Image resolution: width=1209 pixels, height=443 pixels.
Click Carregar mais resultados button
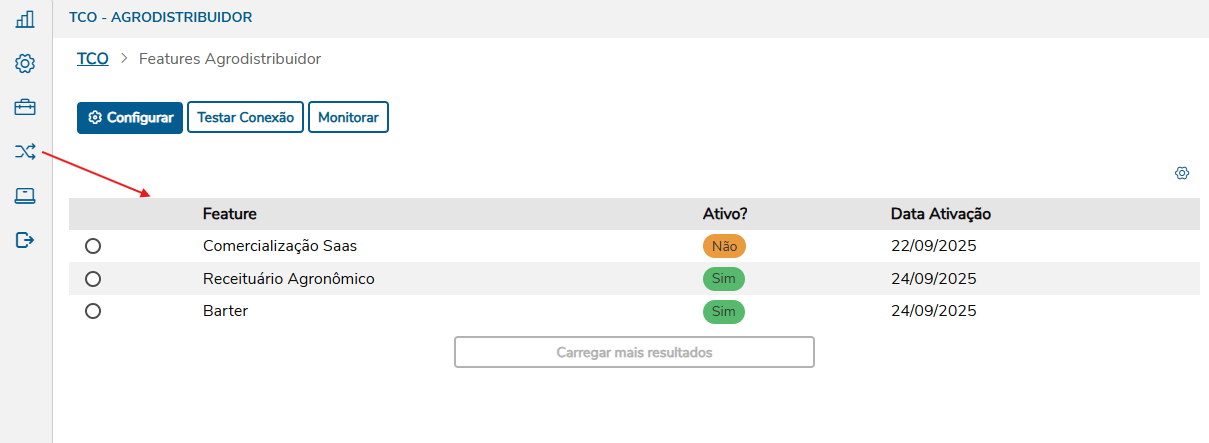634,352
